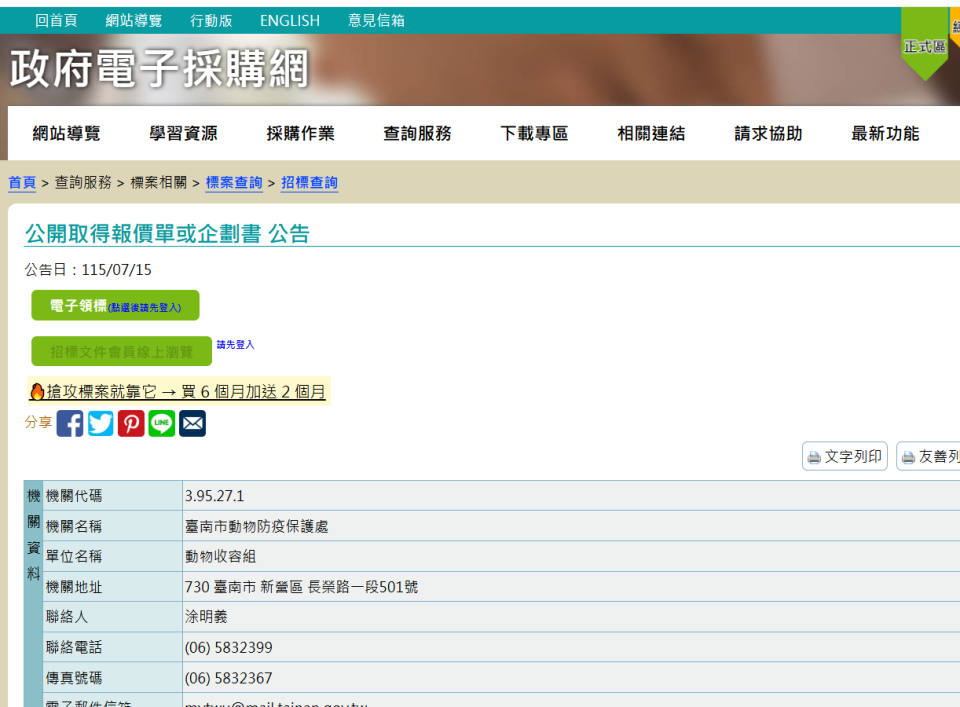Viewport: 960px width, 707px height.
Task: Open the 意見信箱 feedback link
Action: click(377, 21)
